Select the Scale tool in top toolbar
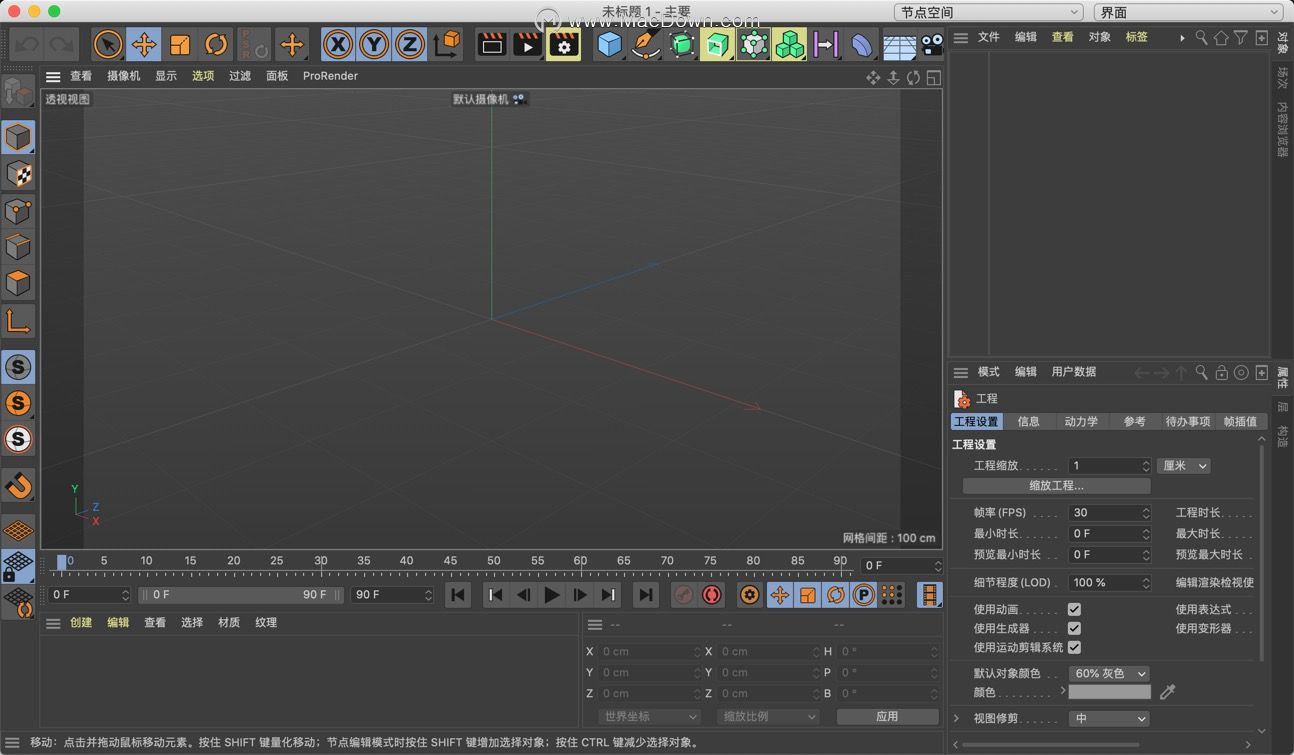 coord(180,44)
